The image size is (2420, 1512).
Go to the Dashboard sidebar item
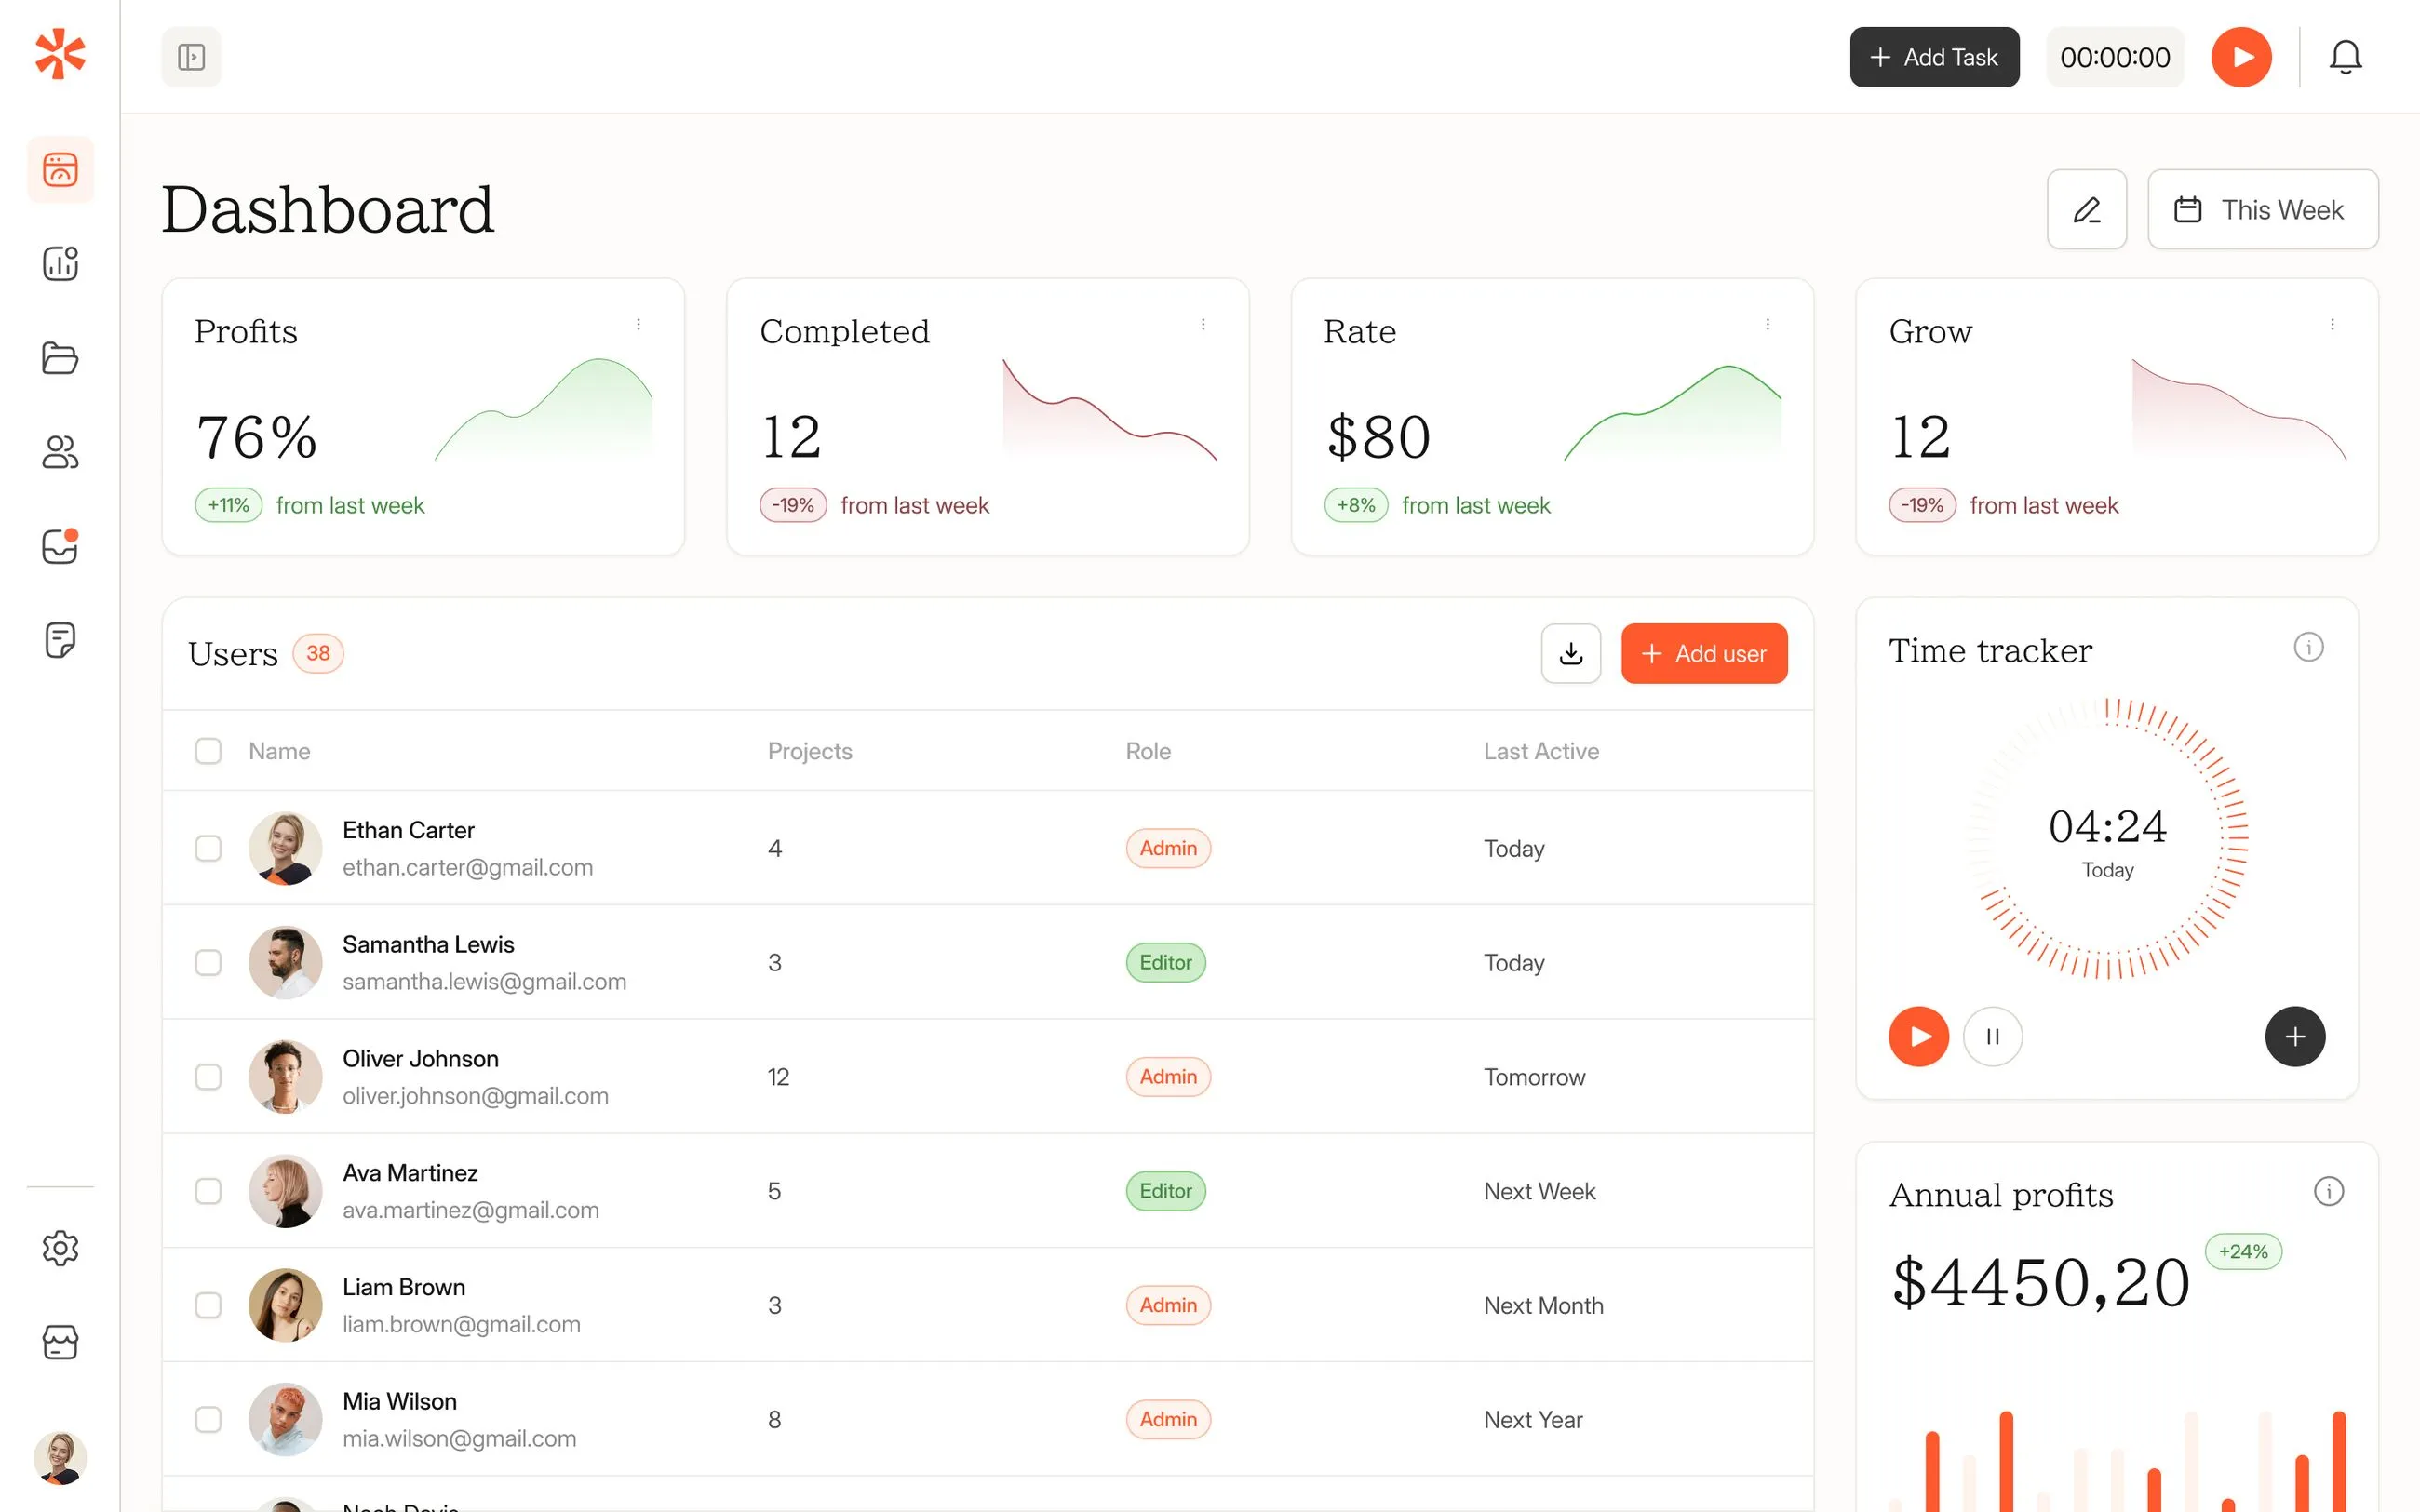pos(60,169)
